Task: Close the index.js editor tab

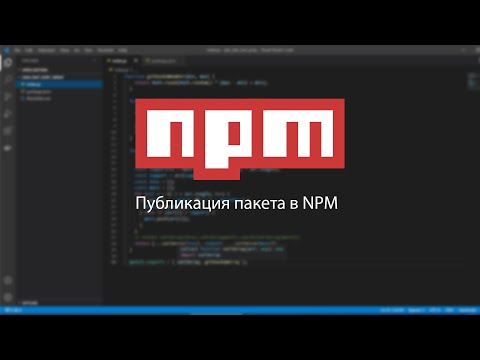Action: point(136,61)
